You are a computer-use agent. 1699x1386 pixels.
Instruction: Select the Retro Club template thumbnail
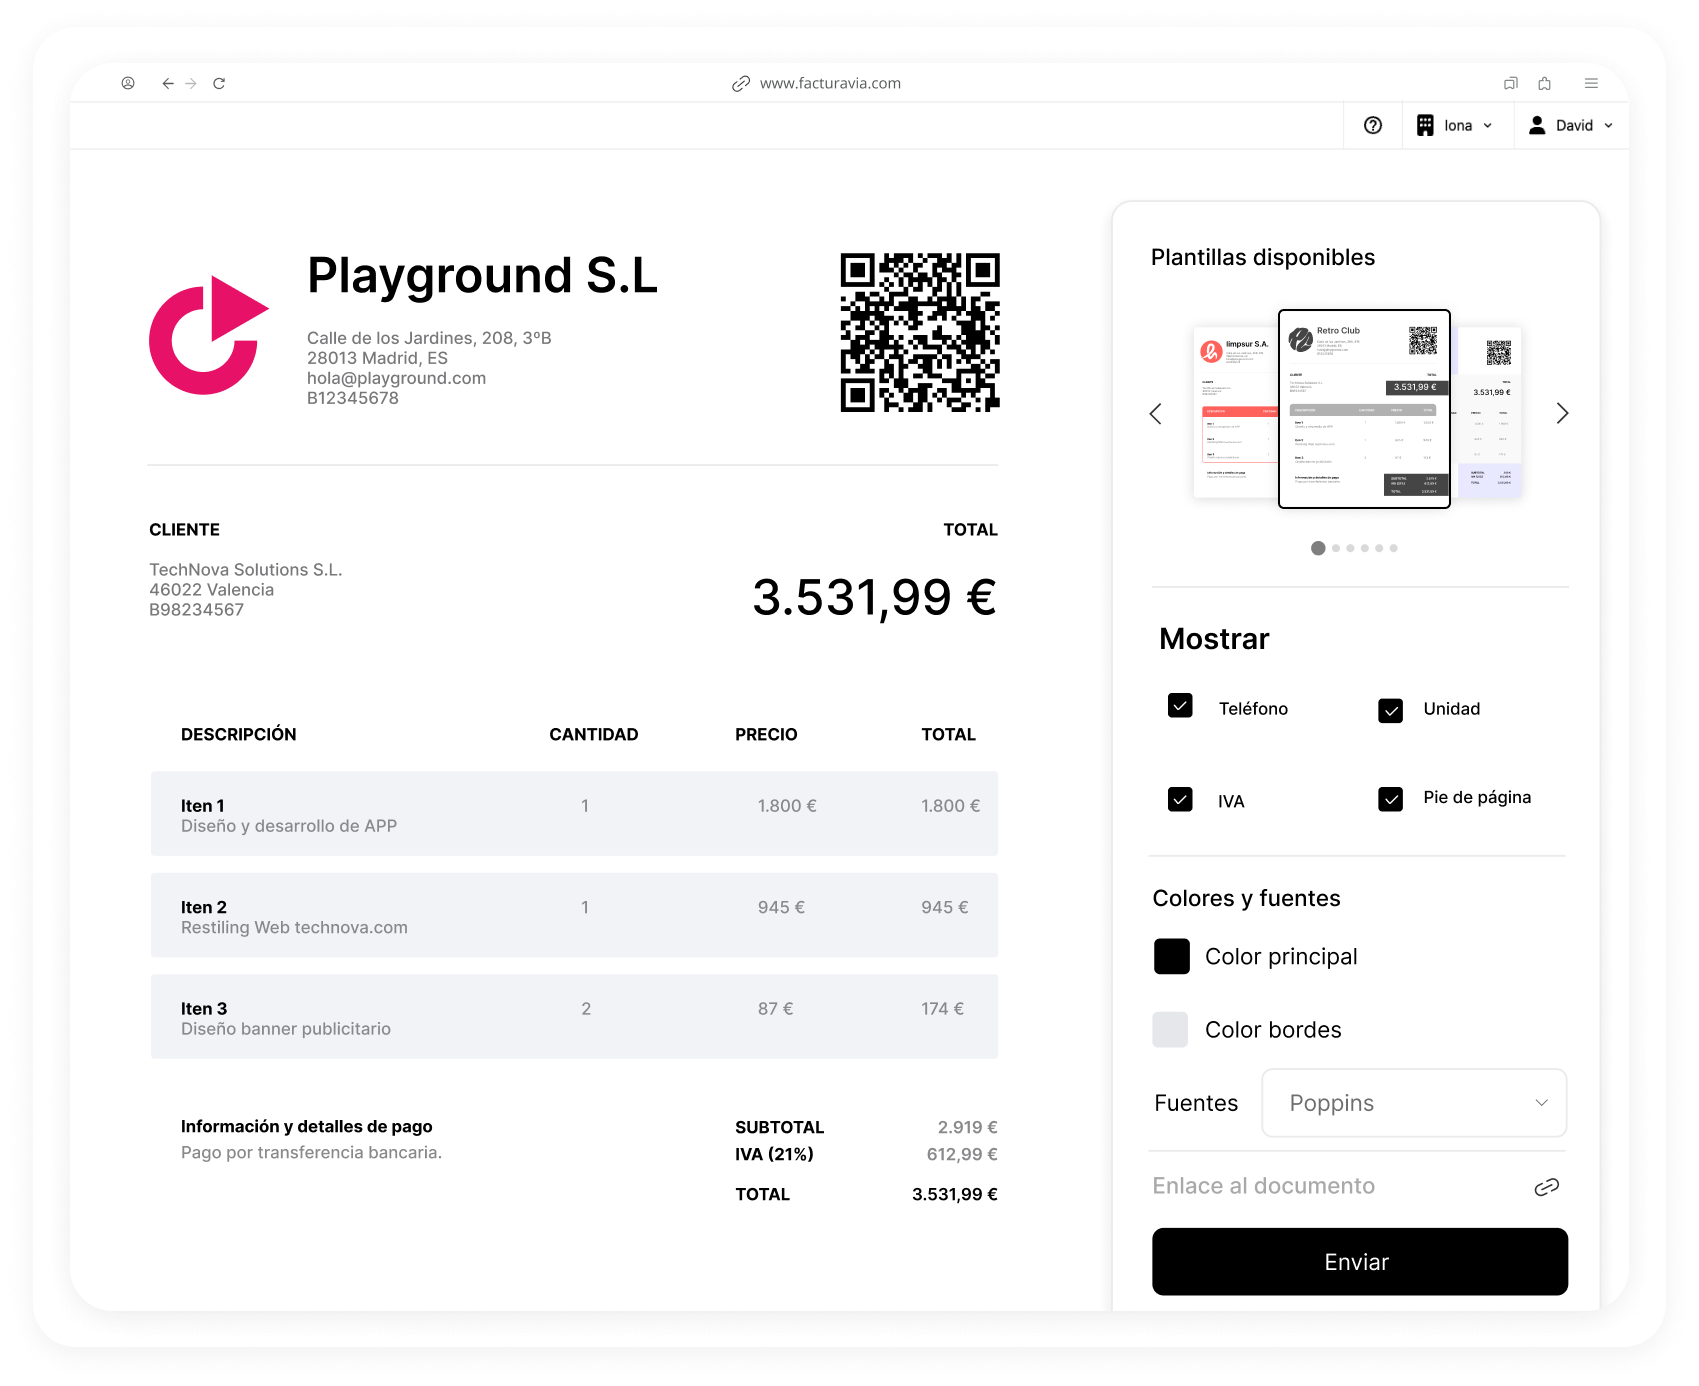coord(1364,409)
